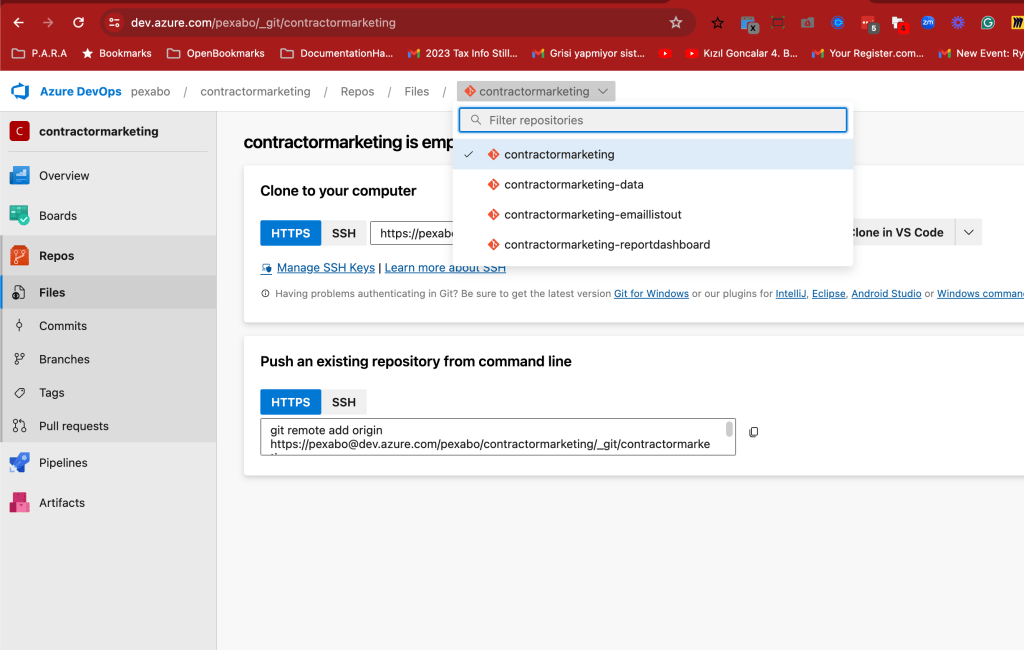Click the Branches icon in the sidebar
Image resolution: width=1024 pixels, height=650 pixels.
point(19,359)
